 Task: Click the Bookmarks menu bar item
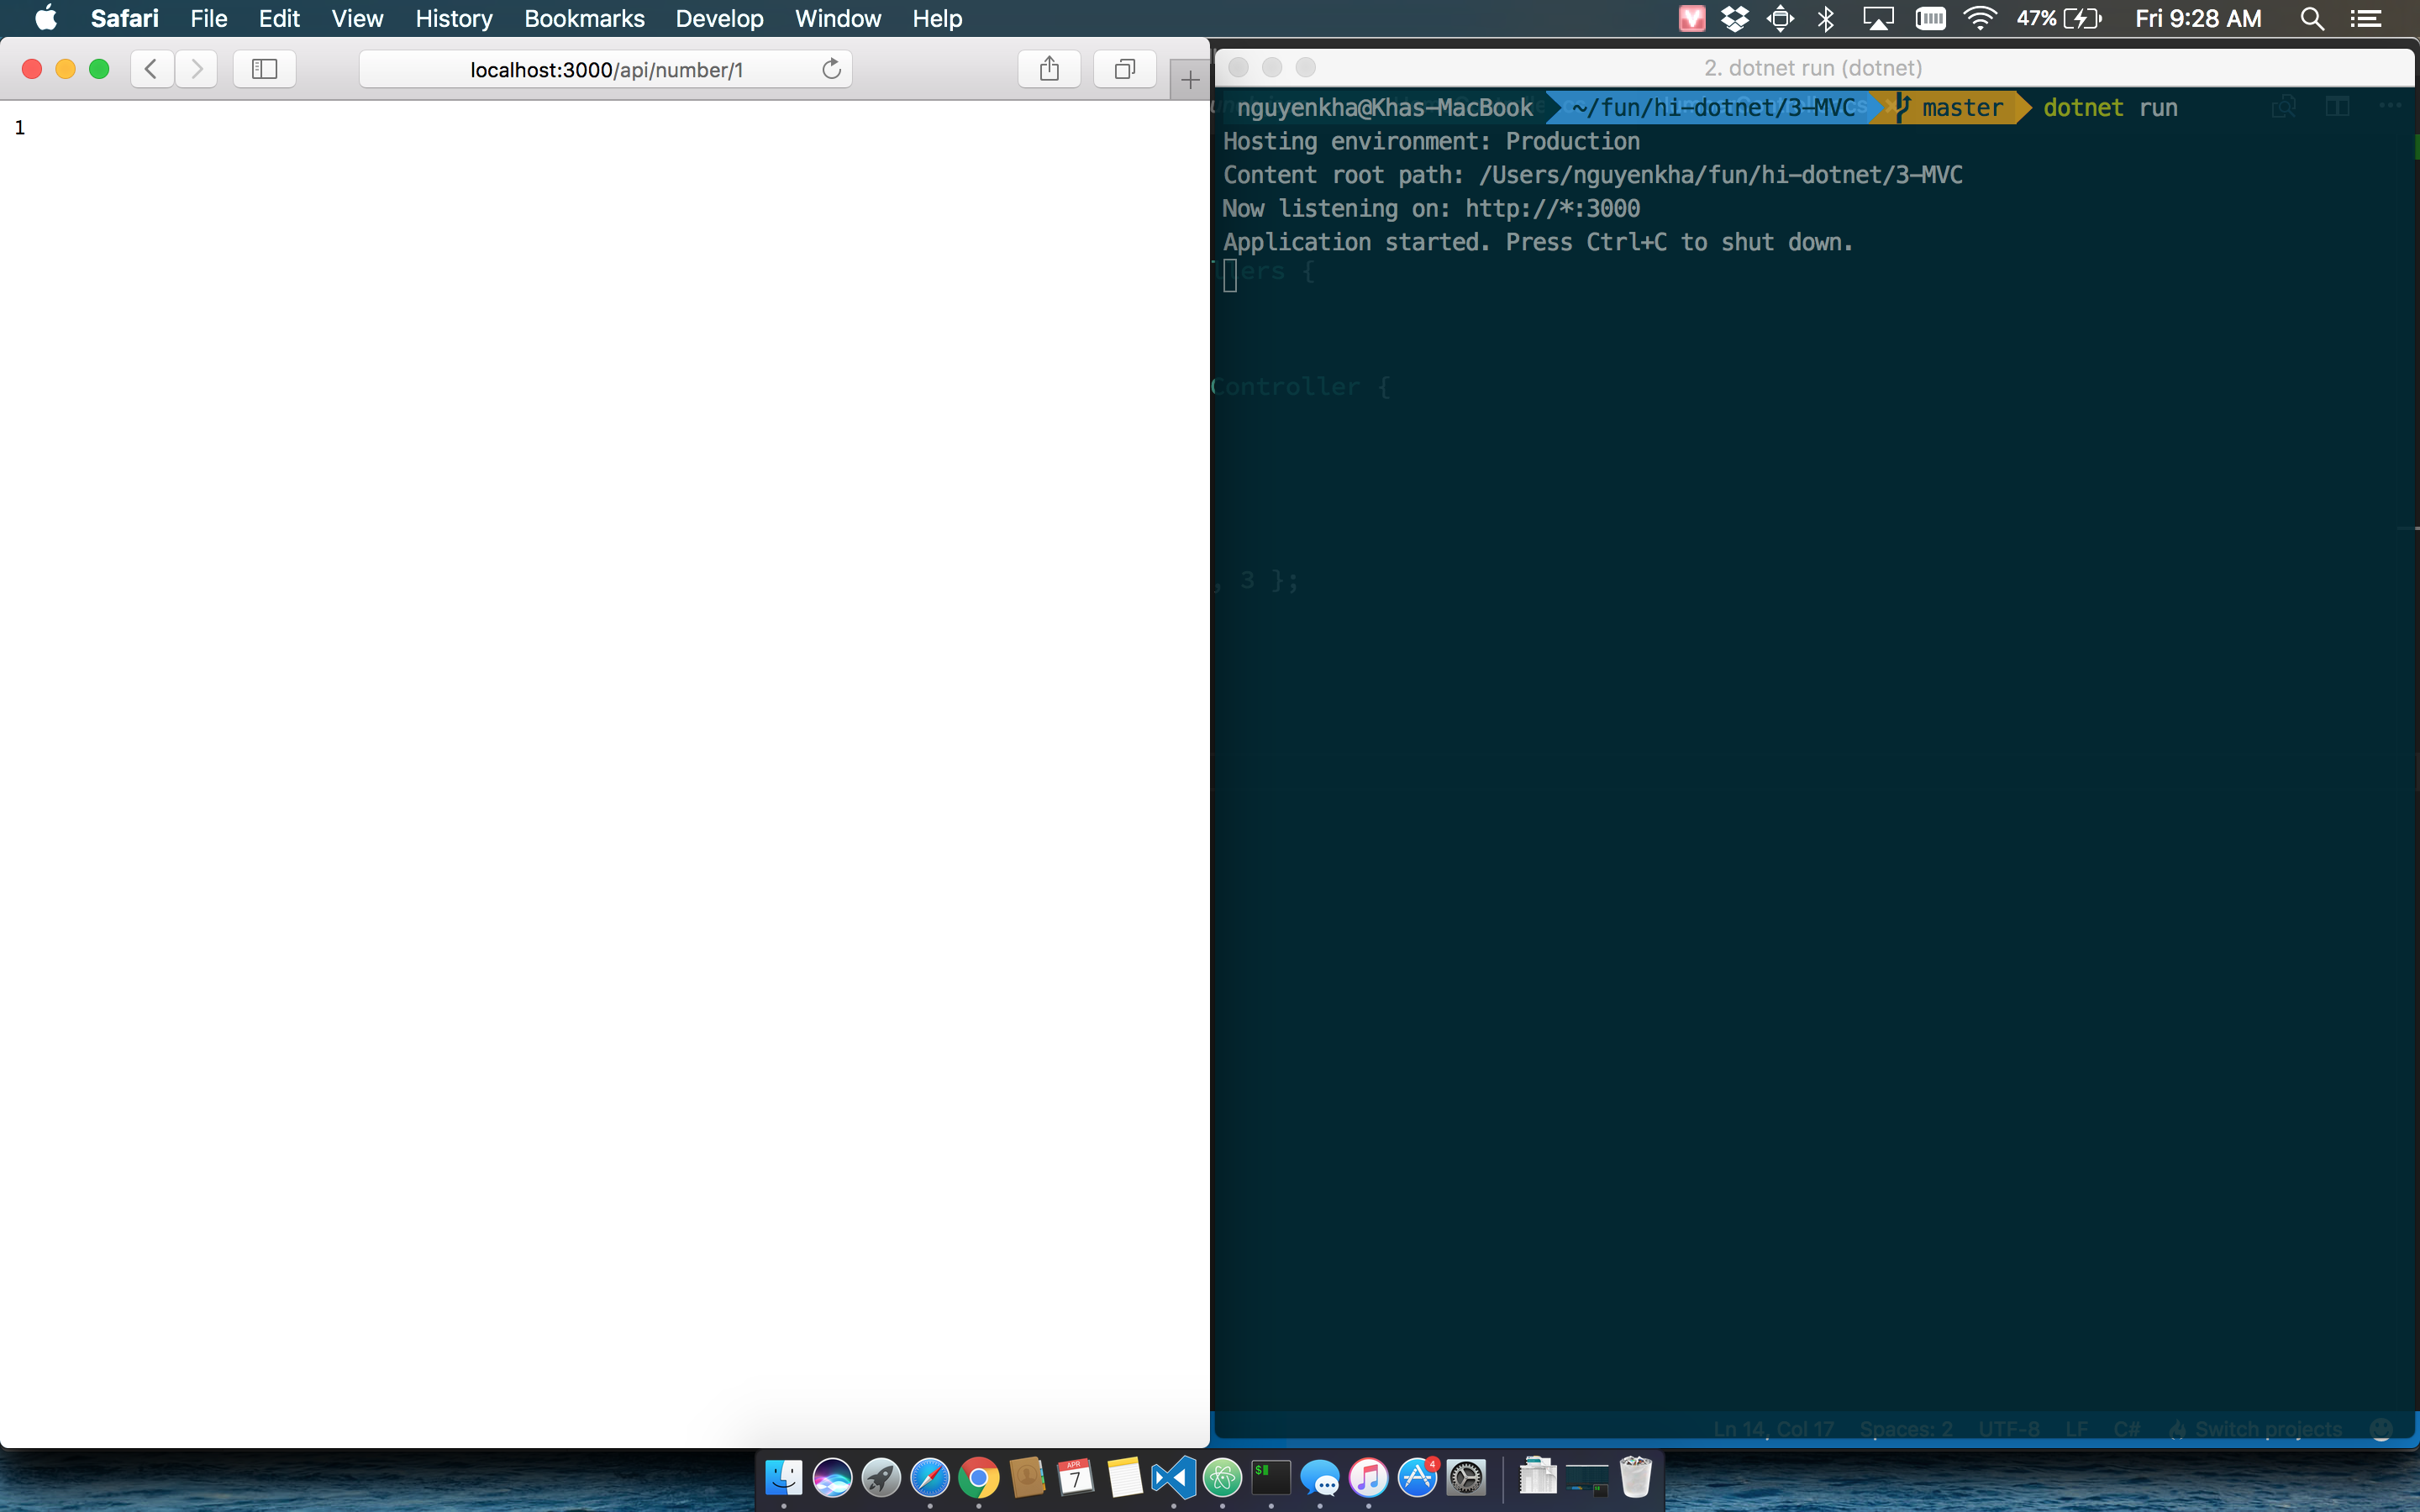tap(584, 19)
